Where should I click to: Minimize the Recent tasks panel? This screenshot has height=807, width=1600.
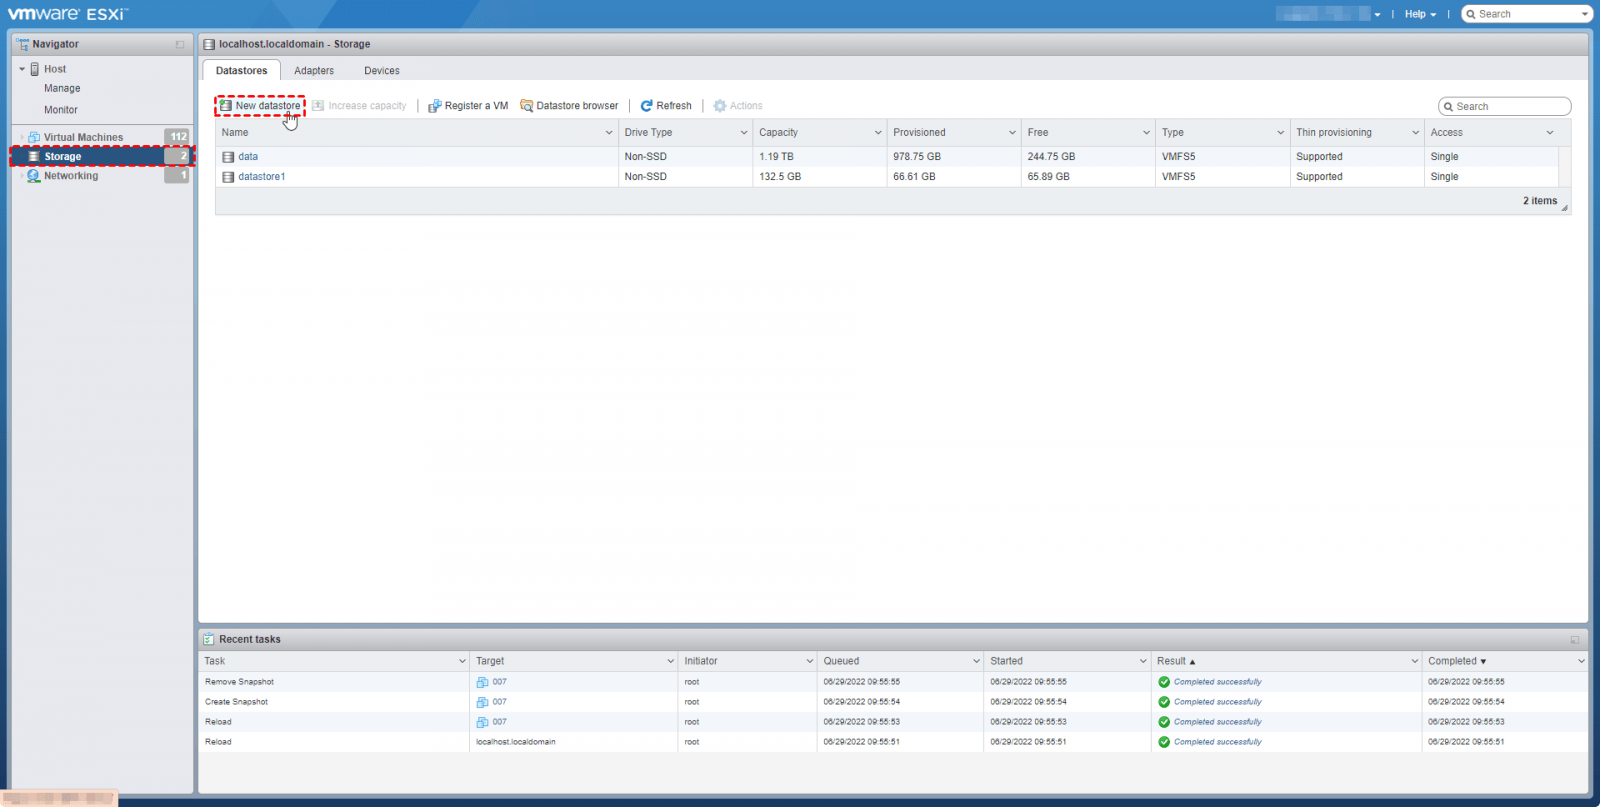pyautogui.click(x=1575, y=640)
